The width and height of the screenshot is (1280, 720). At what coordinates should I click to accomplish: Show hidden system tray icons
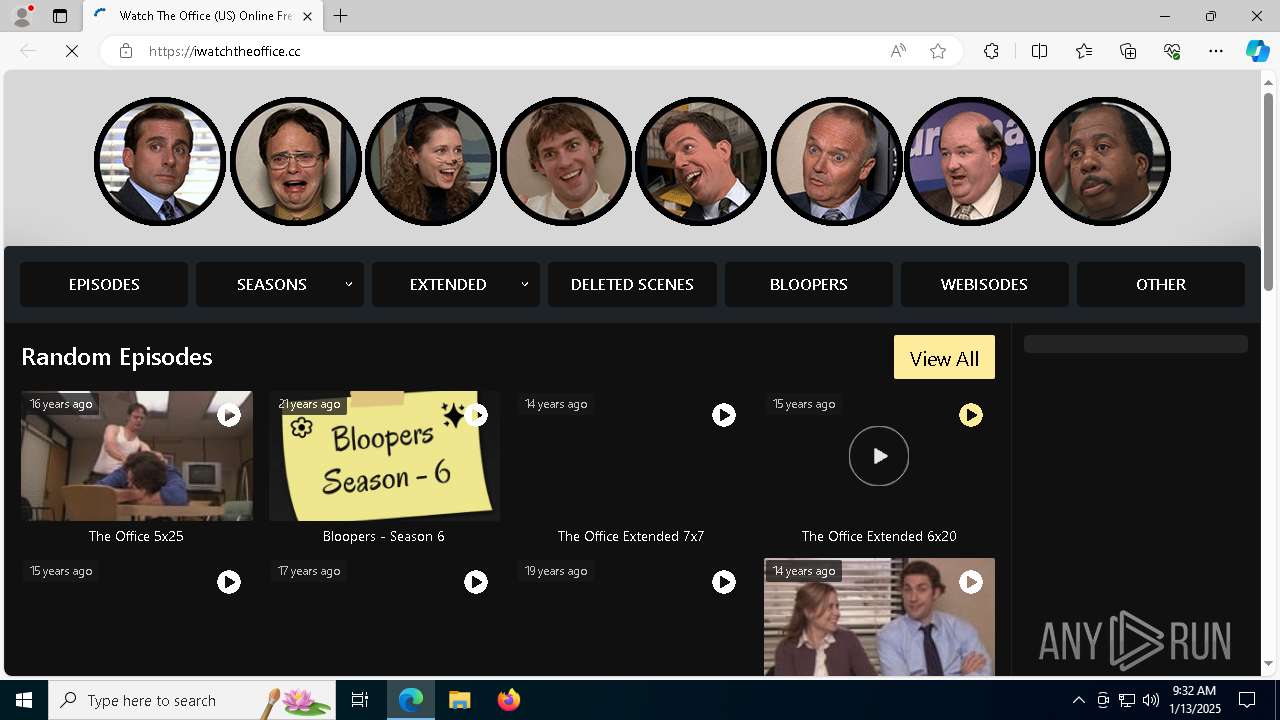coord(1078,700)
